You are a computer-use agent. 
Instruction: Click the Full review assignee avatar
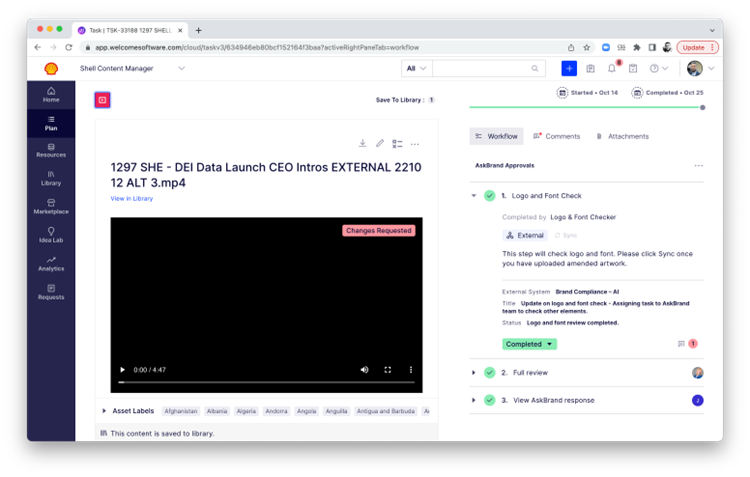point(698,372)
